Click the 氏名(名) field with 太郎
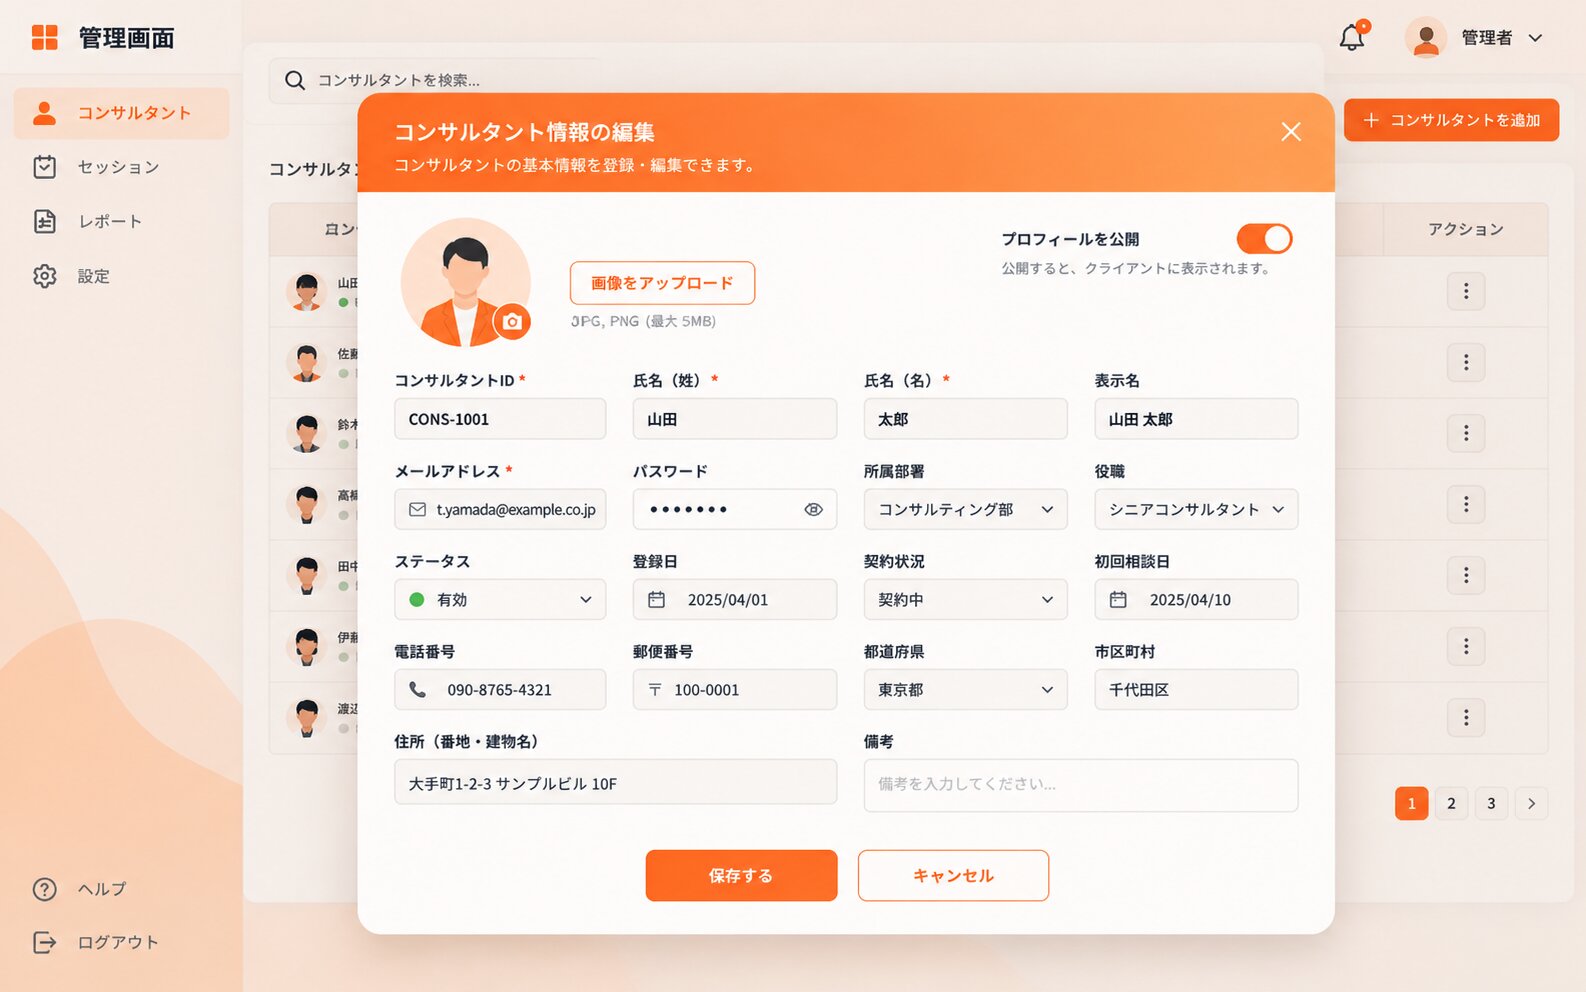 click(x=966, y=419)
